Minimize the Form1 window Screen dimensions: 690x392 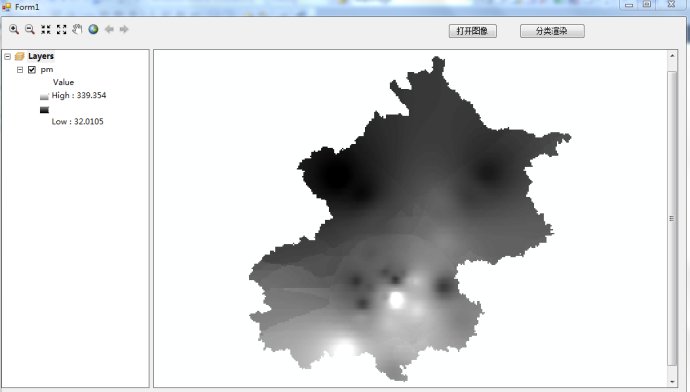629,5
